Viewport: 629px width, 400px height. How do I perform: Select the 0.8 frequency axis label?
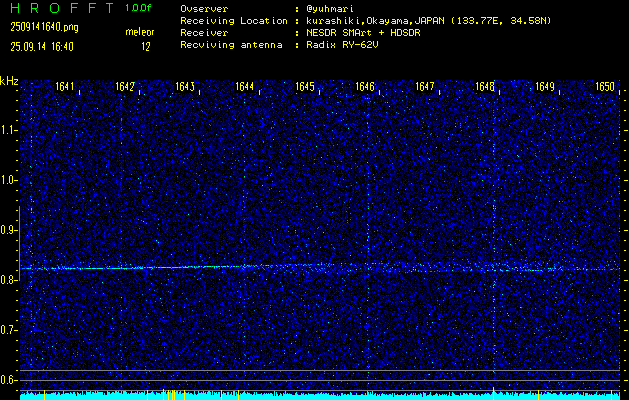pos(8,280)
